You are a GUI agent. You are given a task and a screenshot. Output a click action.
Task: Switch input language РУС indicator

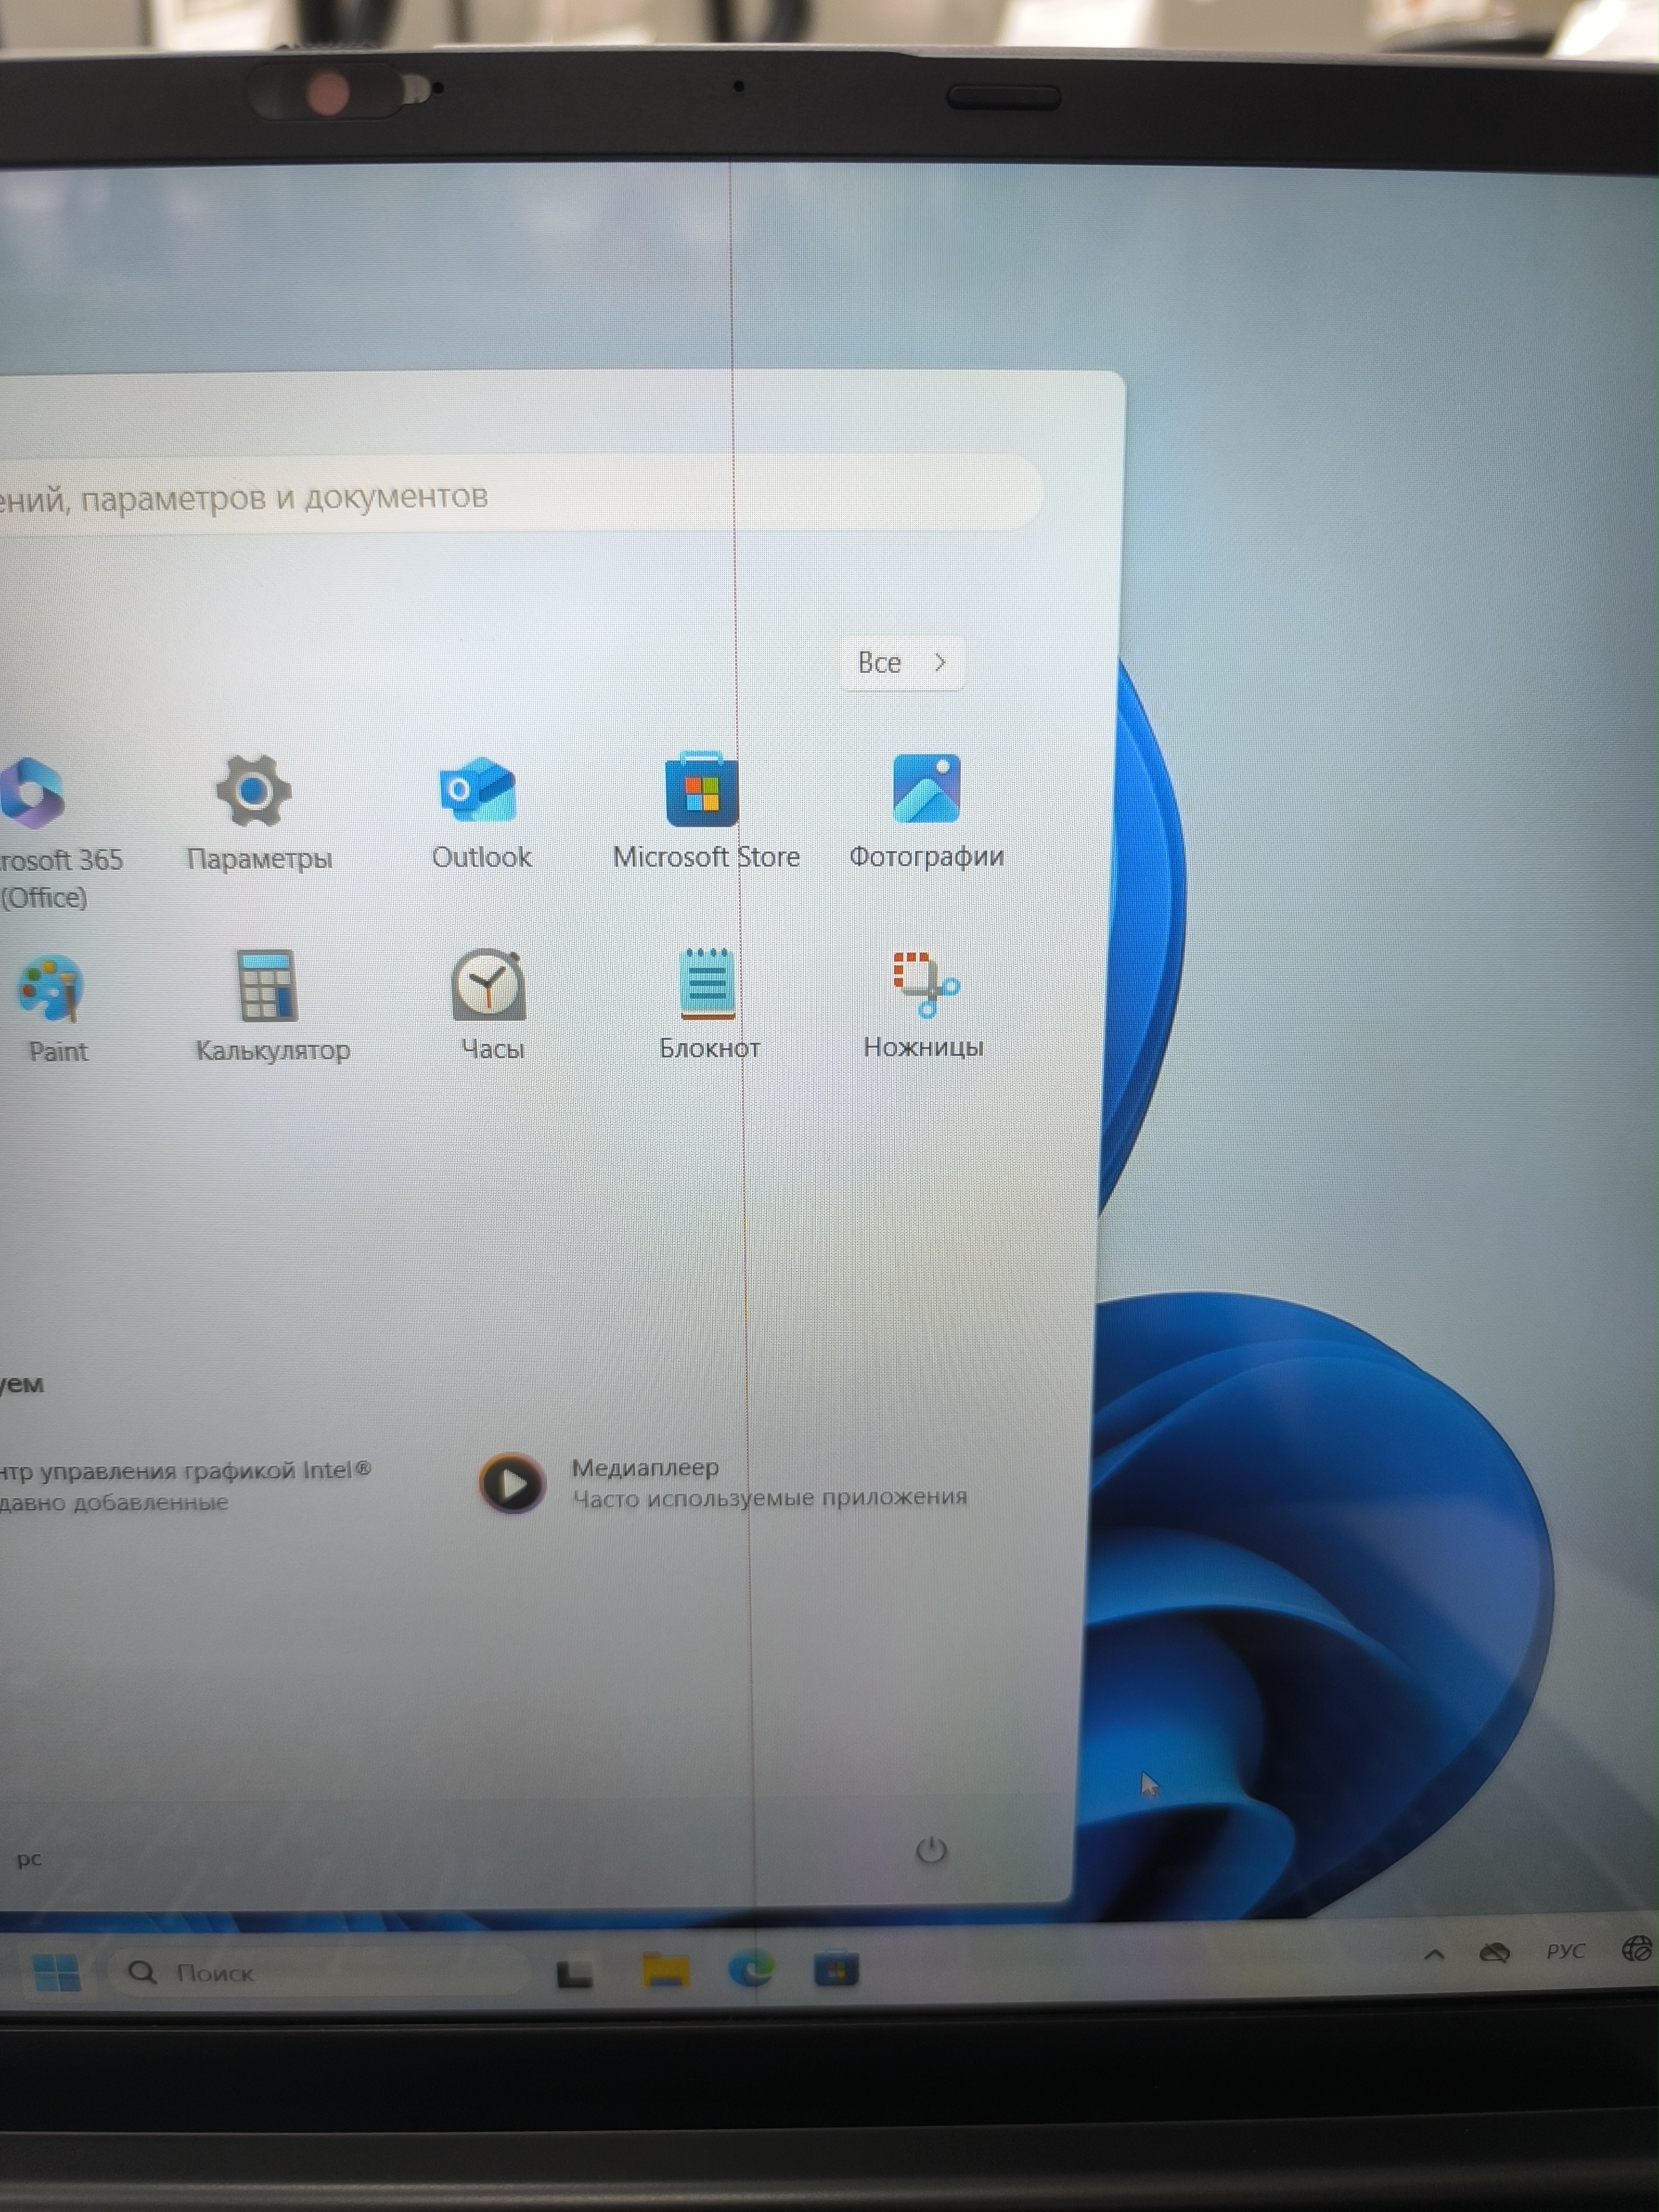(x=1565, y=1951)
